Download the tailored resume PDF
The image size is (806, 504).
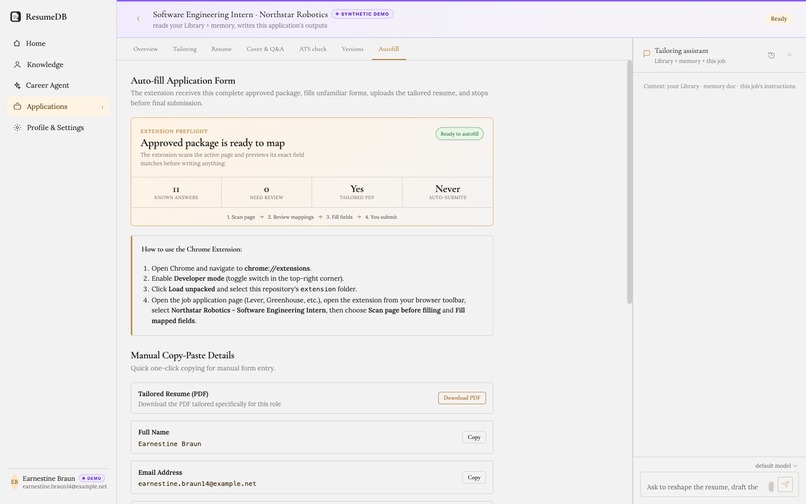pos(462,398)
